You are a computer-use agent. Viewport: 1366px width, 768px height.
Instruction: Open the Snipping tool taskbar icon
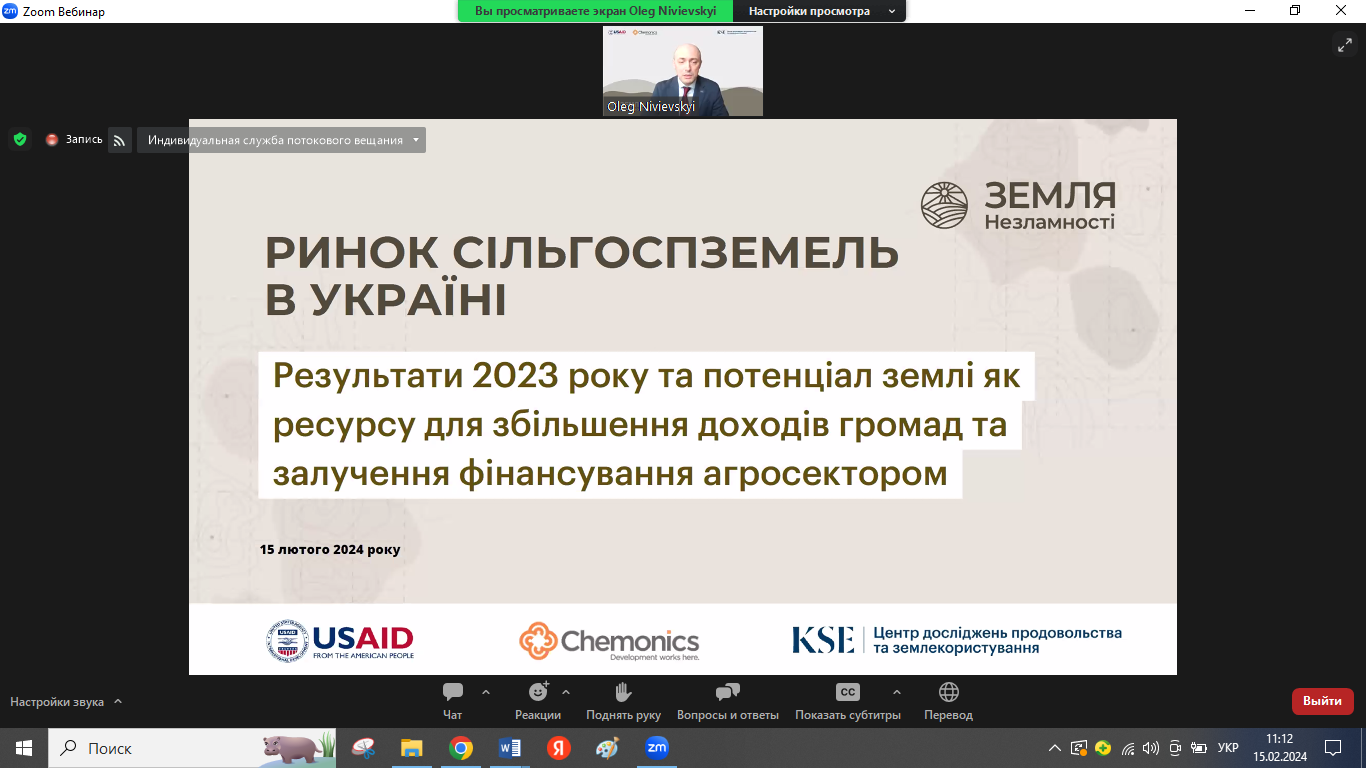click(363, 748)
